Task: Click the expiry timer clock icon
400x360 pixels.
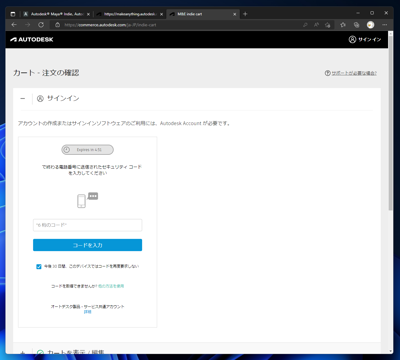Action: pos(67,150)
